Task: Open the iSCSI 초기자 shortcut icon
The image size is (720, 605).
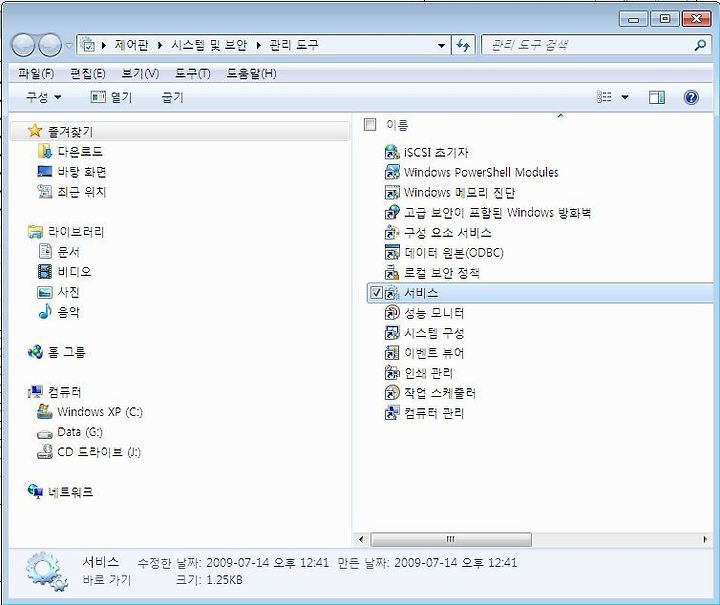Action: click(392, 152)
